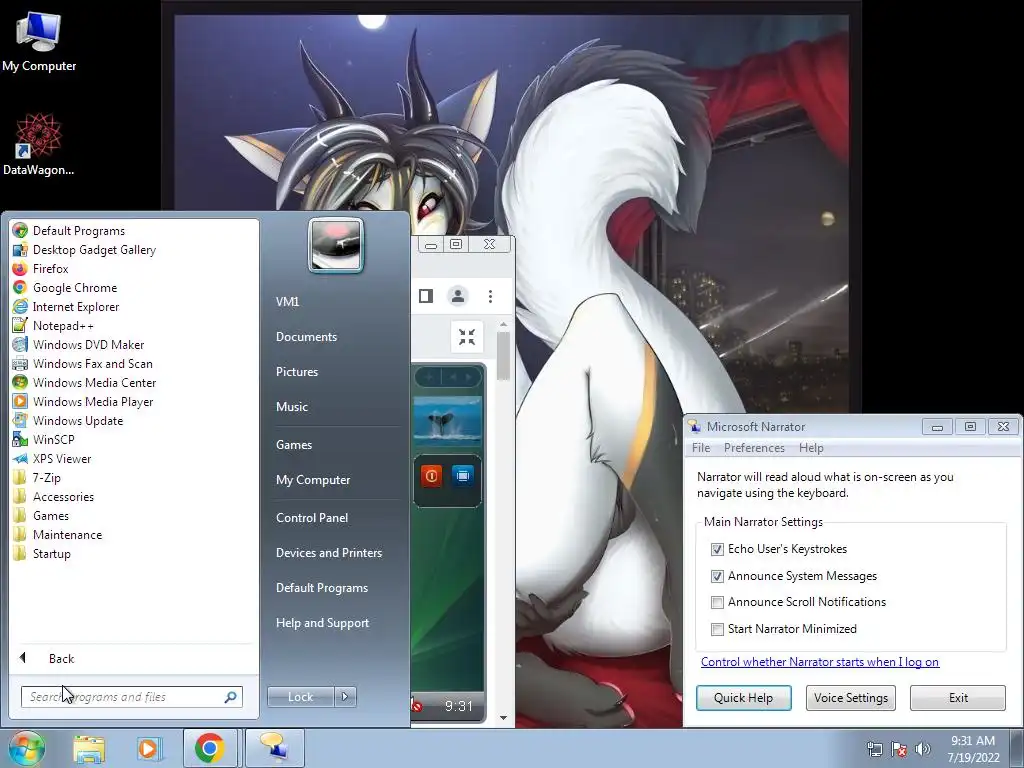Open Narrator's Preferences menu
The height and width of the screenshot is (768, 1024).
[754, 448]
